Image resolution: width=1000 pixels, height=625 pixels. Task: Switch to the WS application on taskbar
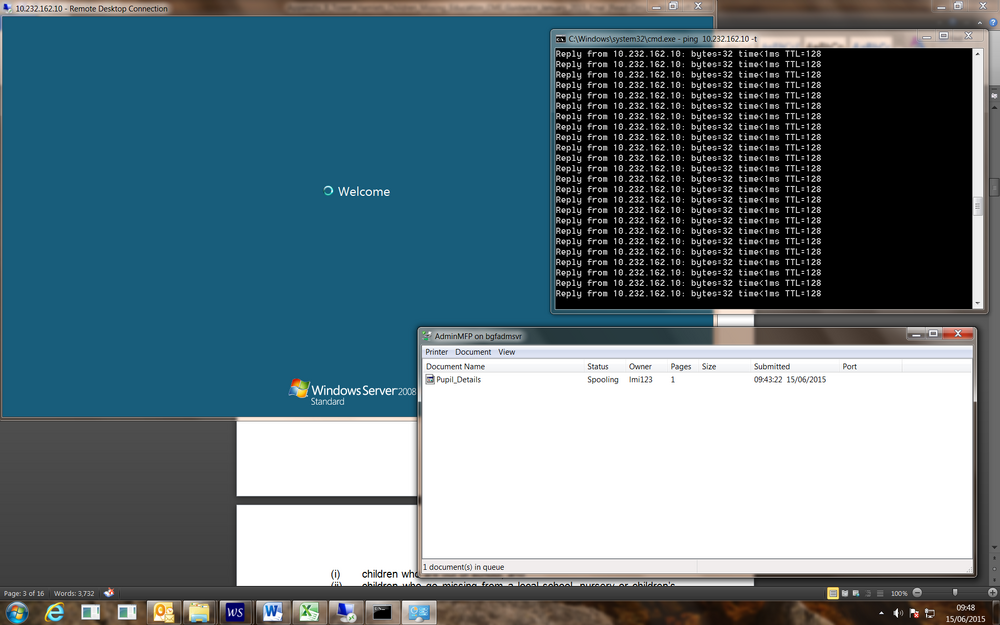pyautogui.click(x=235, y=613)
